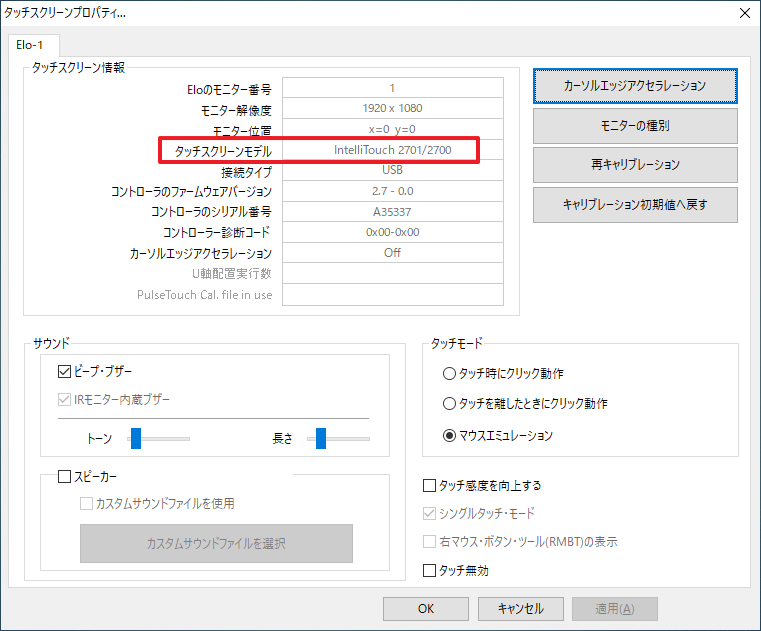The width and height of the screenshot is (761, 631).
Task: Click the モニター解像度 value field
Action: pyautogui.click(x=391, y=108)
